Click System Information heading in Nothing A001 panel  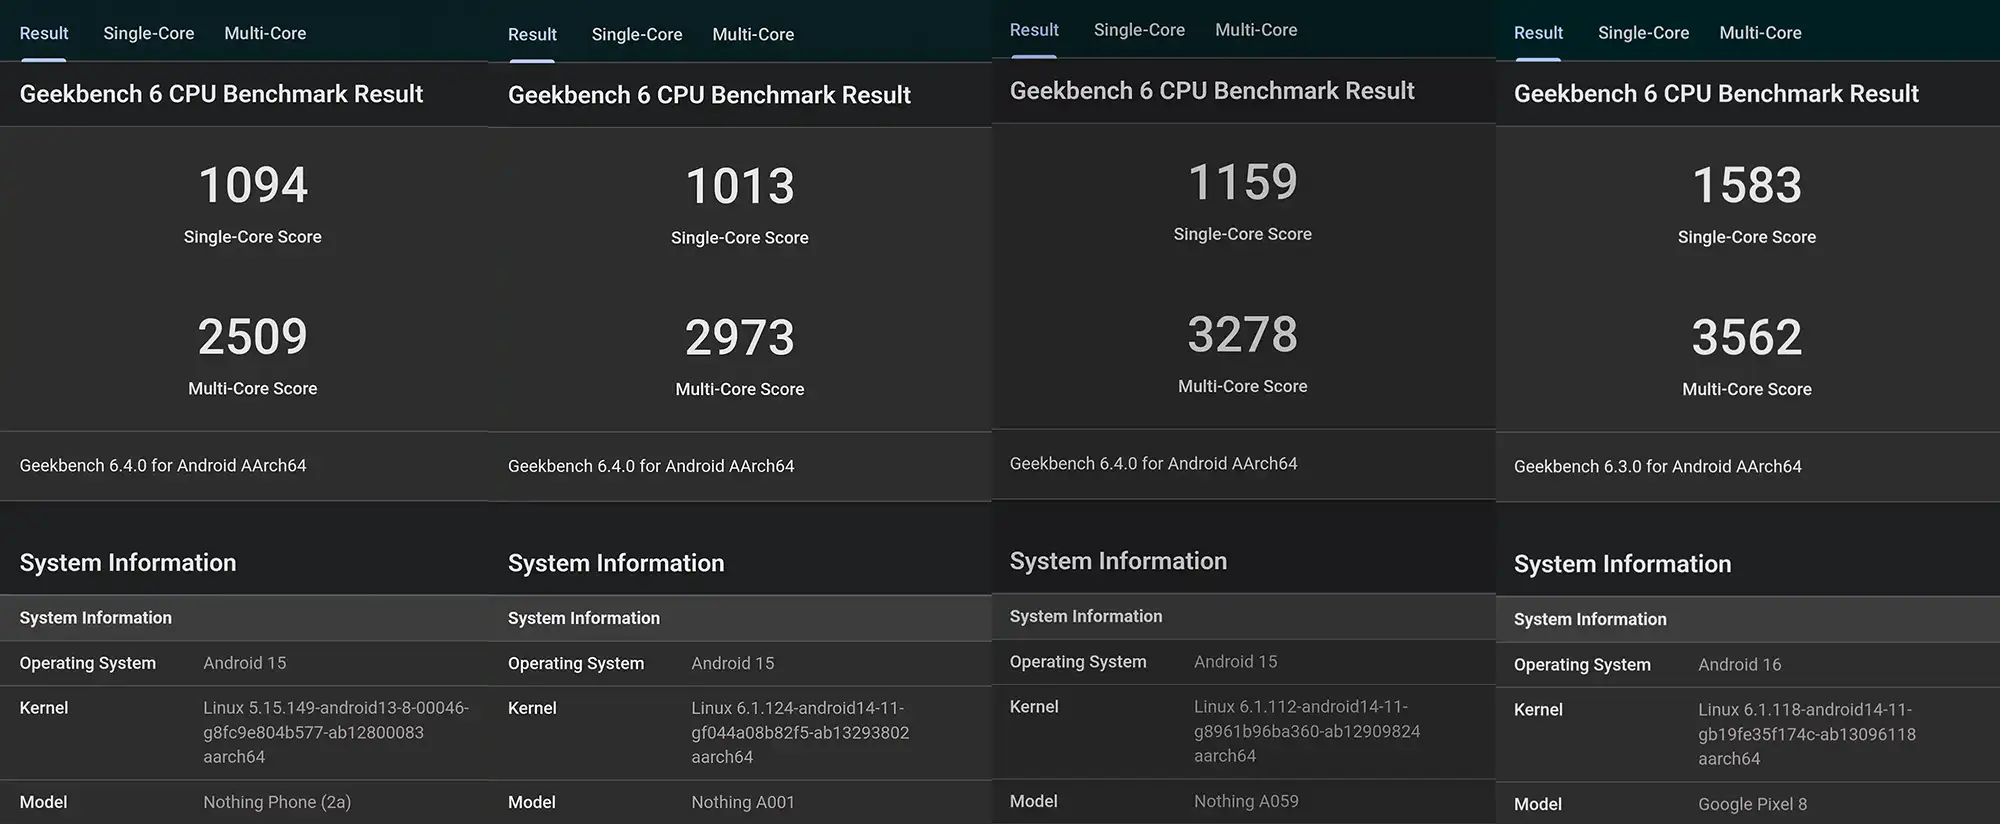click(x=616, y=563)
